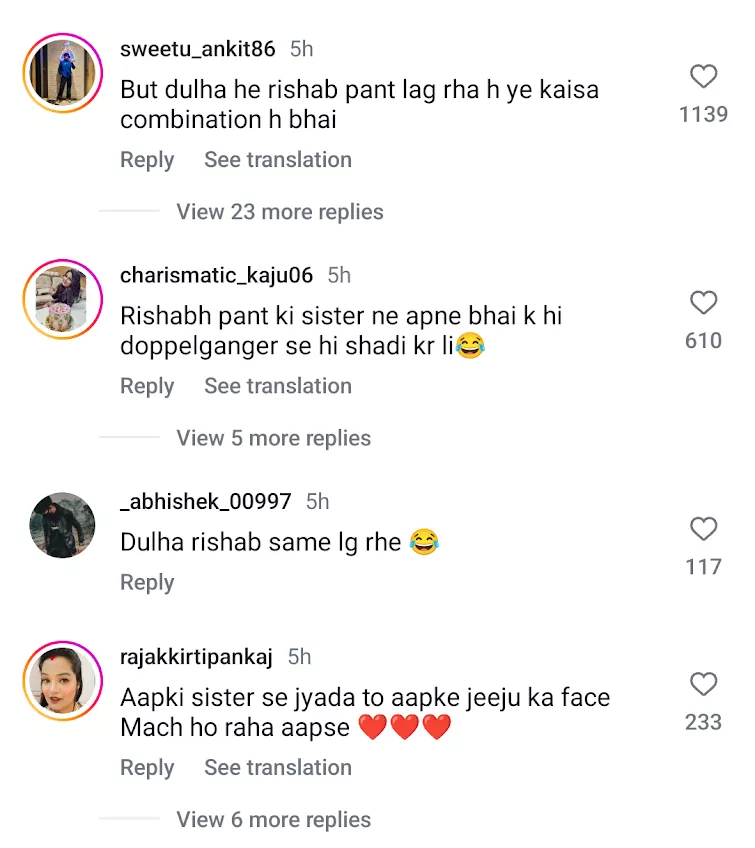755x848 pixels.
Task: Reply to sweetu_ankit86's comment
Action: pos(147,160)
